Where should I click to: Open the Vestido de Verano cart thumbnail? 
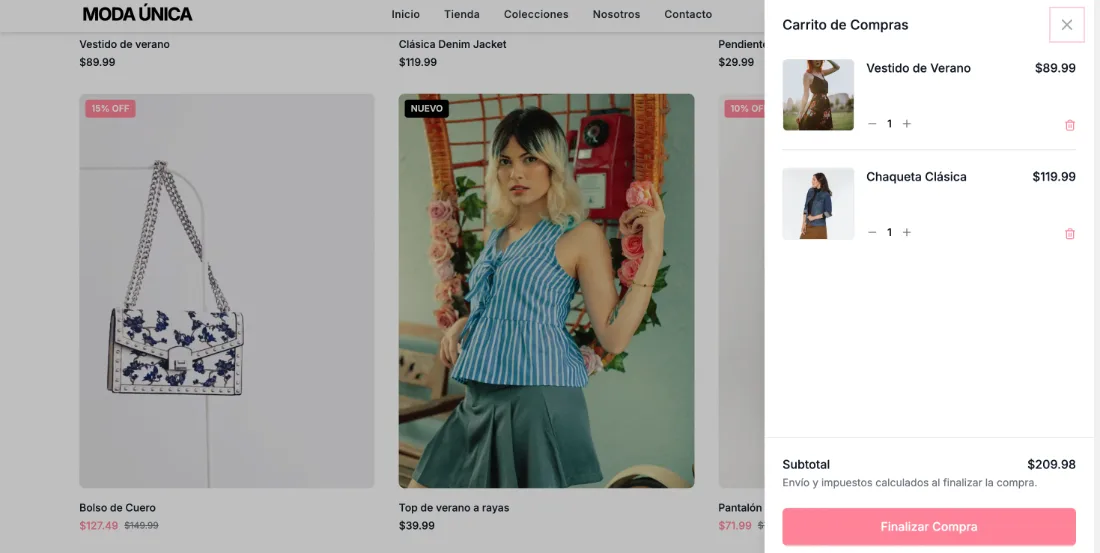(x=818, y=95)
